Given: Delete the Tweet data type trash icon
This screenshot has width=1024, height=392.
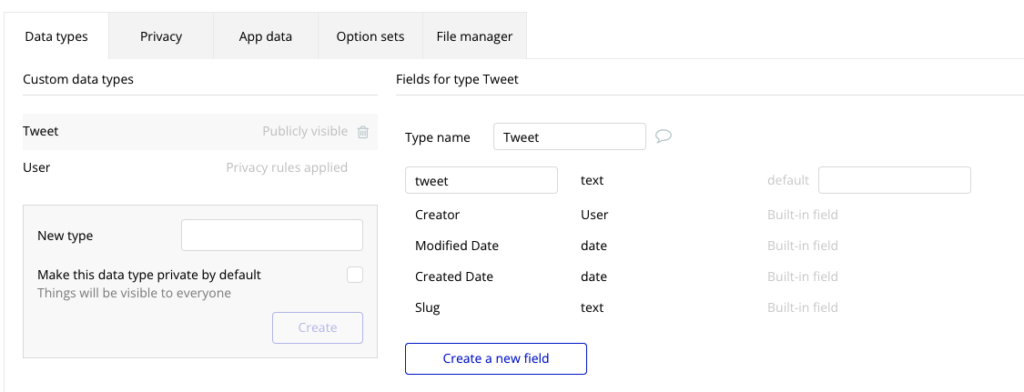Looking at the screenshot, I should point(363,132).
